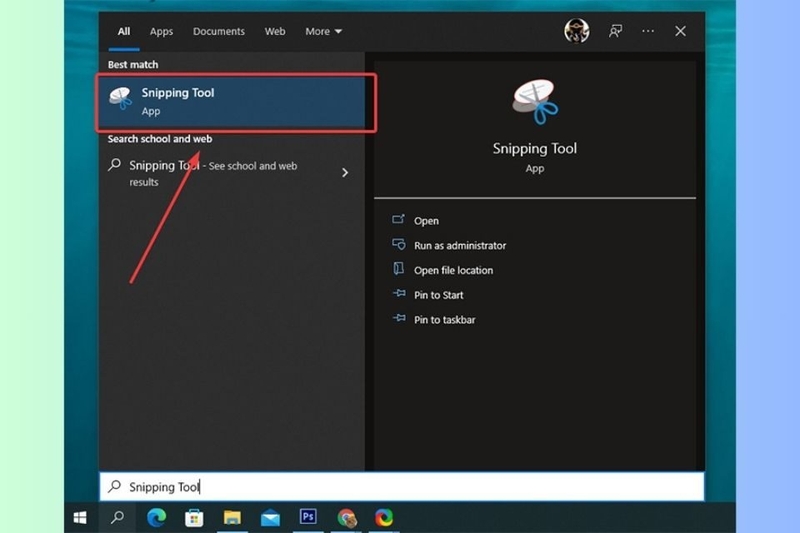
Task: Click the Run as administrator shield icon
Action: pos(398,244)
